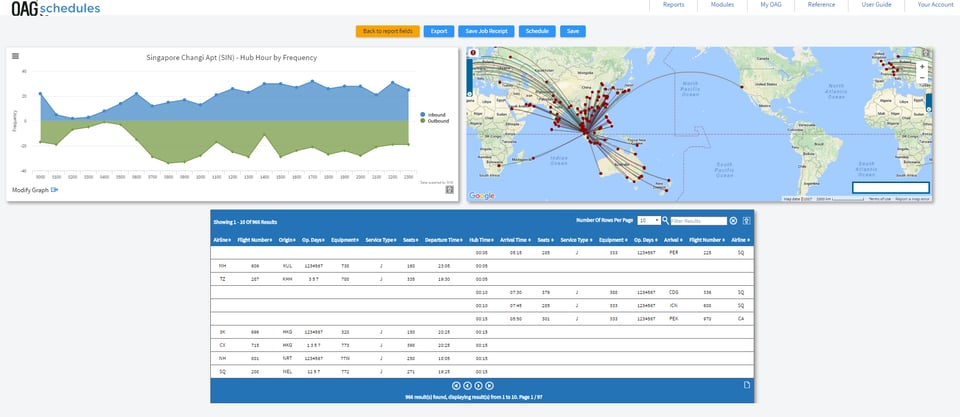Open the Reports menu
Viewport: 960px width, 417px height.
[673, 5]
